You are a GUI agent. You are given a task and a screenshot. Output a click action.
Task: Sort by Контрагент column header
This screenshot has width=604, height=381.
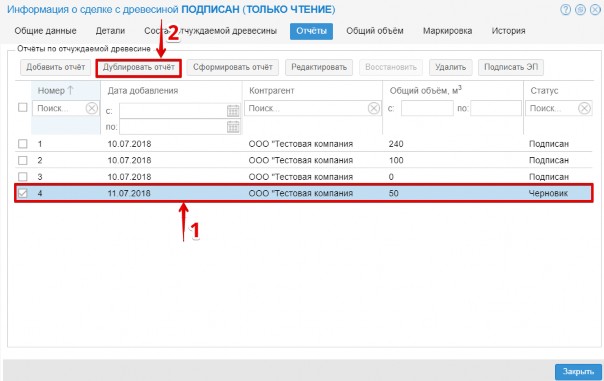[272, 91]
